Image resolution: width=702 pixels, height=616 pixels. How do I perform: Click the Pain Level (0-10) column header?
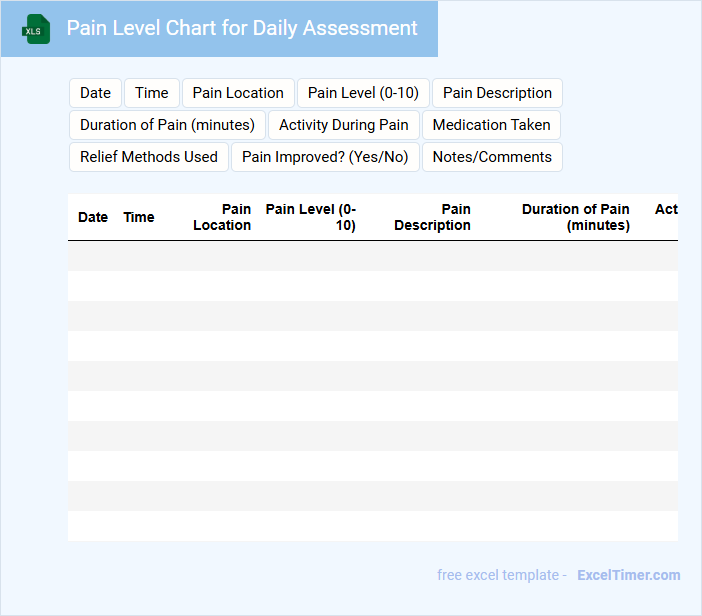[x=311, y=217]
